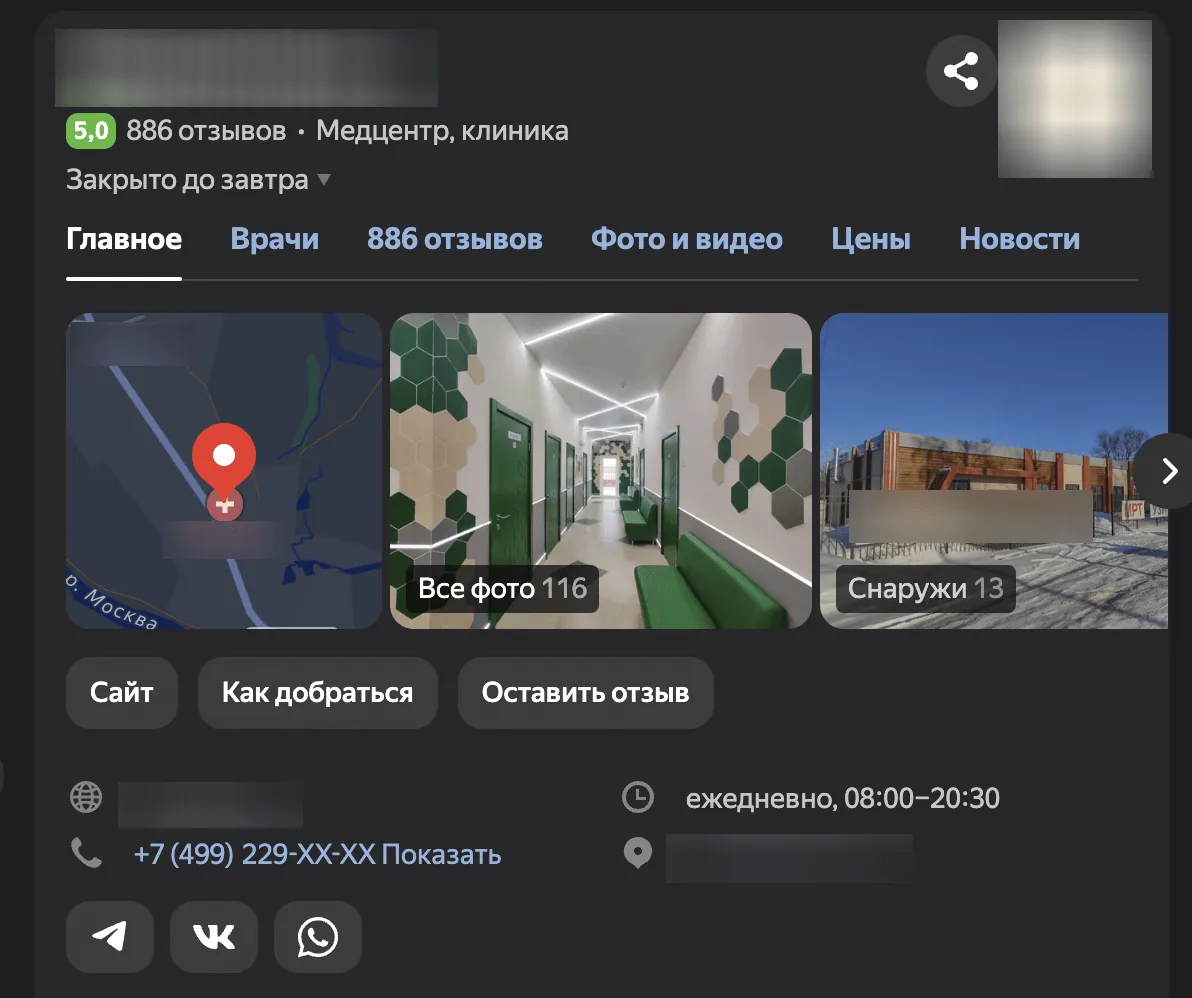Screen dimensions: 1192x998
Task: Click the green 5,0 rating badge
Action: click(x=90, y=131)
